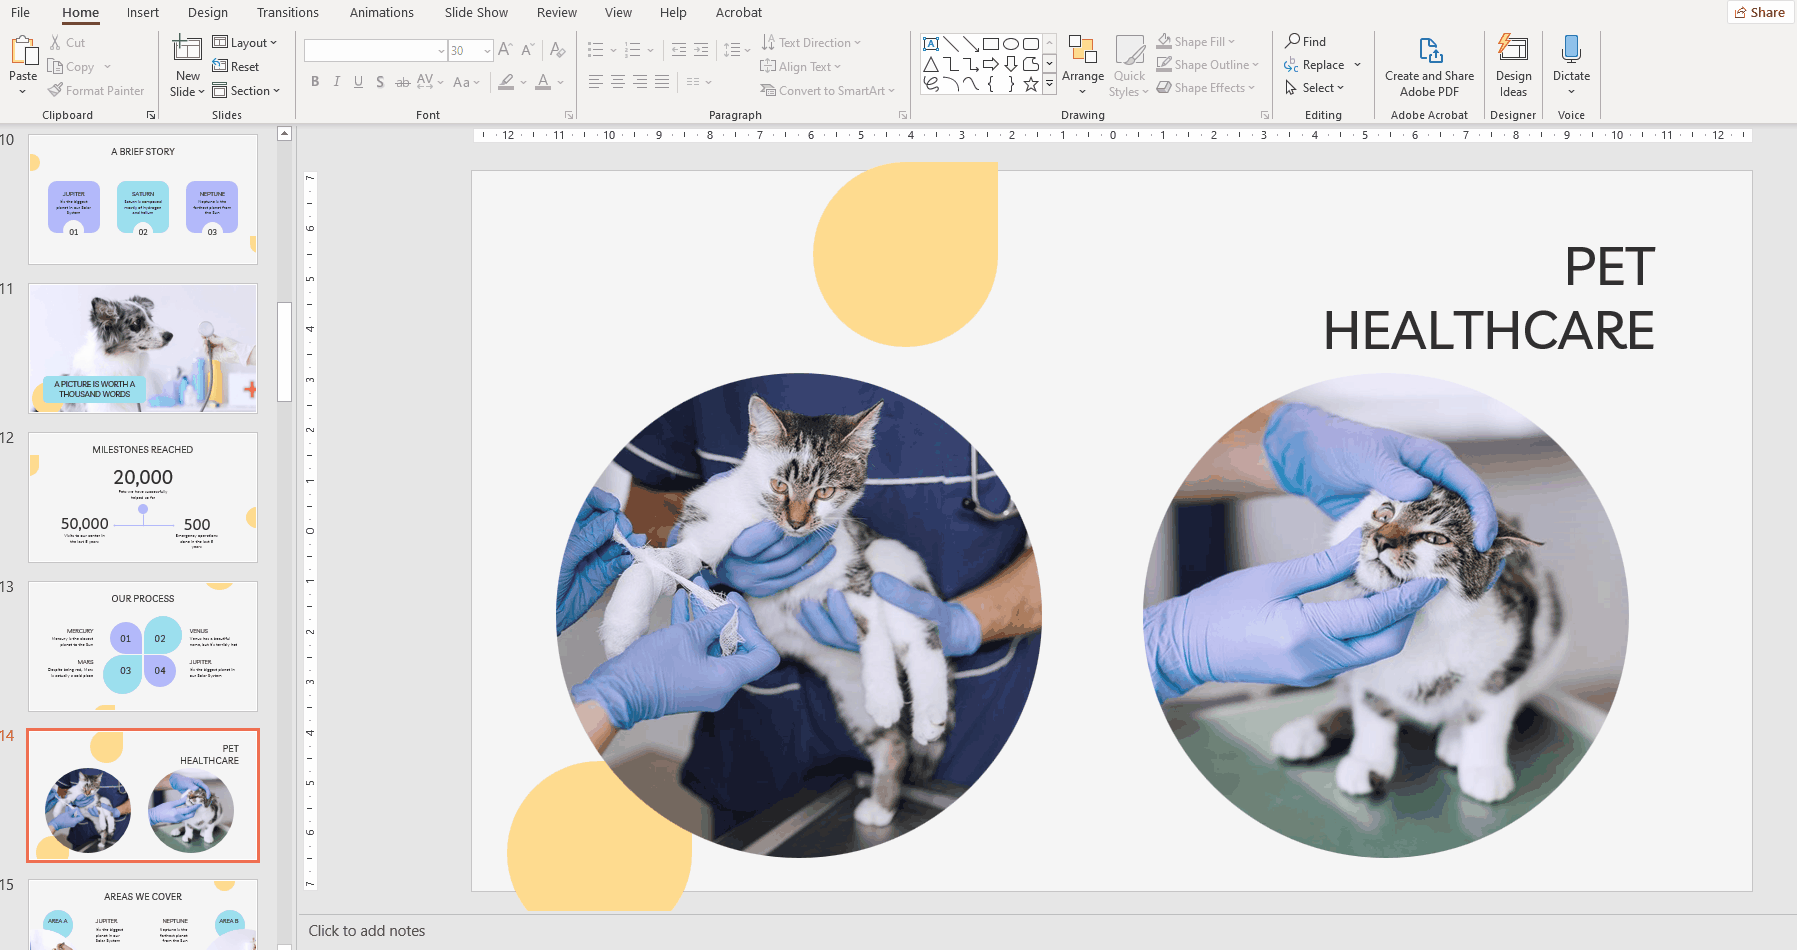Toggle bold formatting
The width and height of the screenshot is (1797, 950).
[x=315, y=82]
